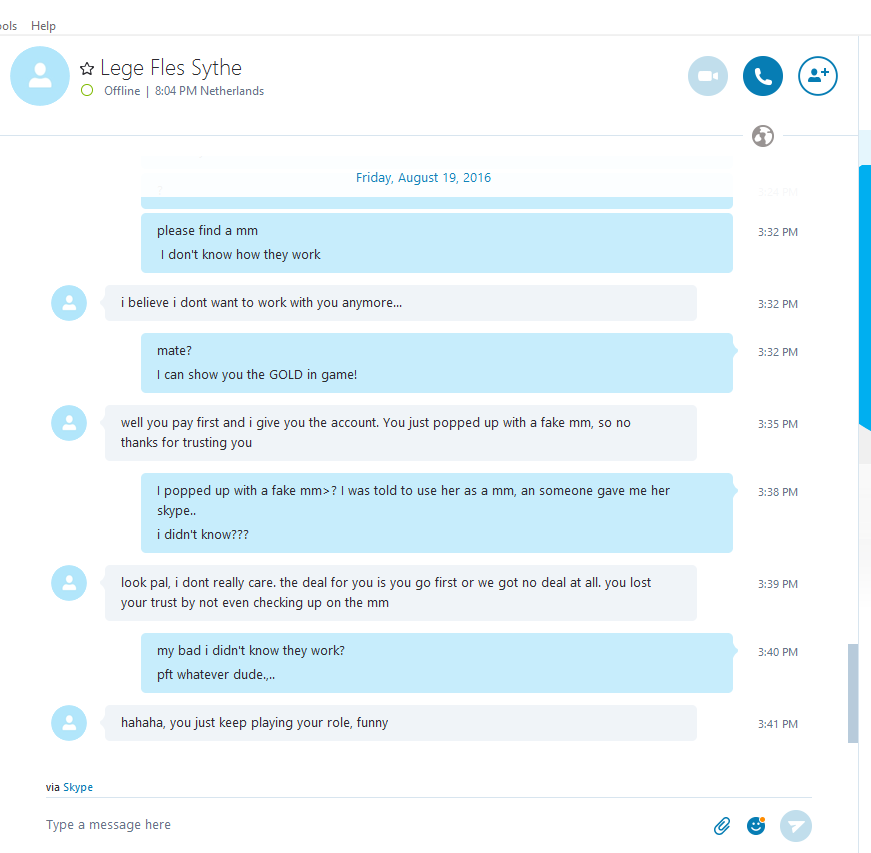Start a voice call
871x853 pixels.
pyautogui.click(x=763, y=76)
